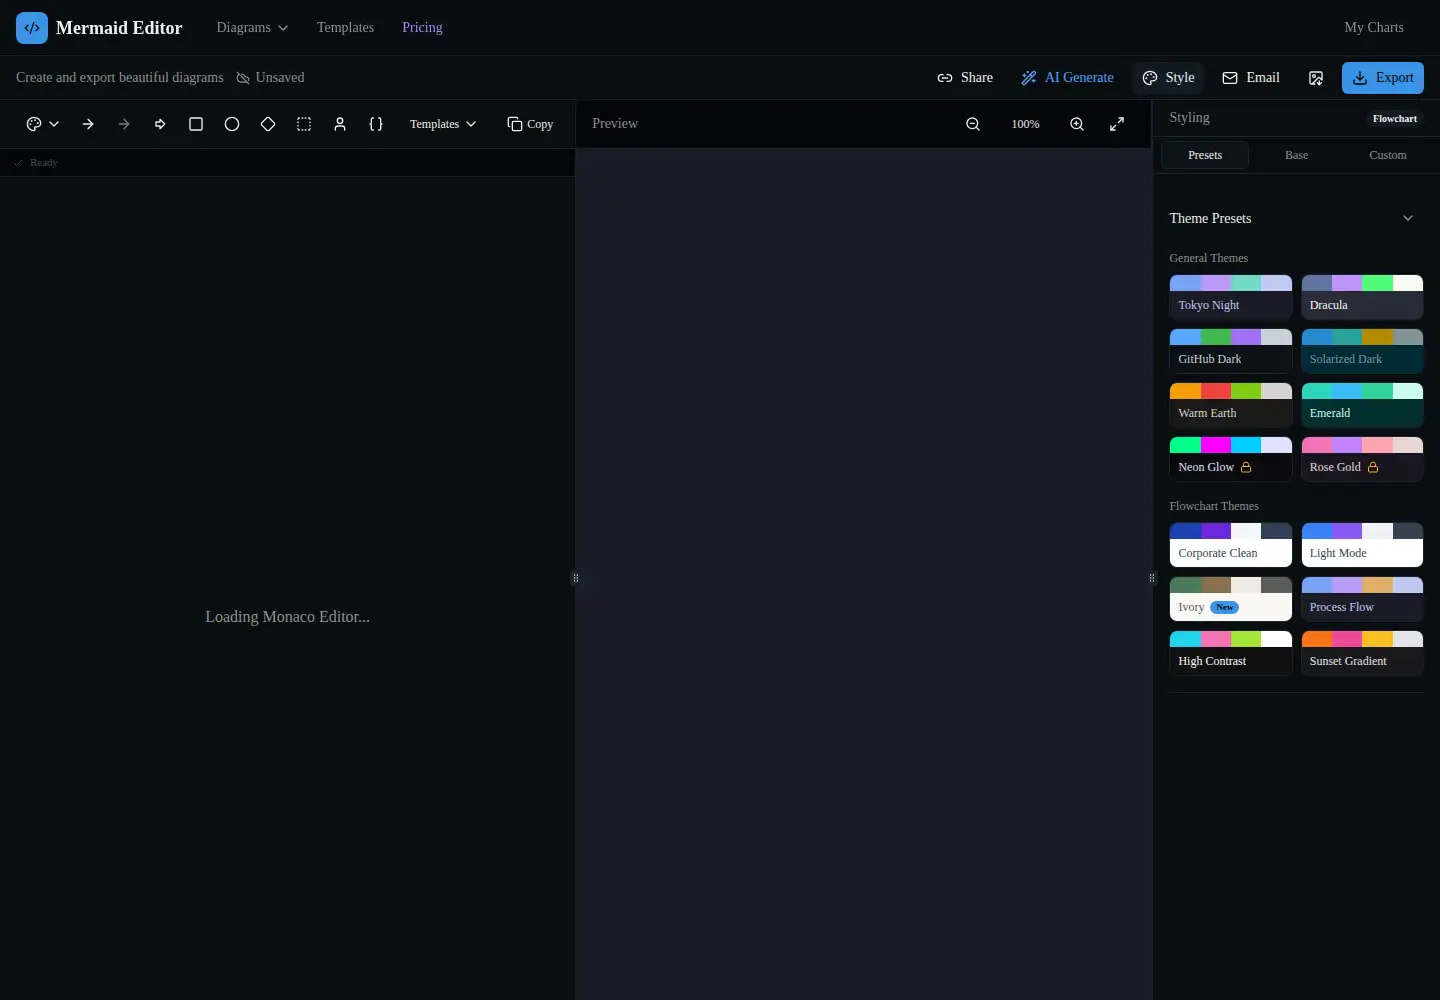The width and height of the screenshot is (1440, 1000).
Task: Open the Pricing page
Action: tap(422, 28)
